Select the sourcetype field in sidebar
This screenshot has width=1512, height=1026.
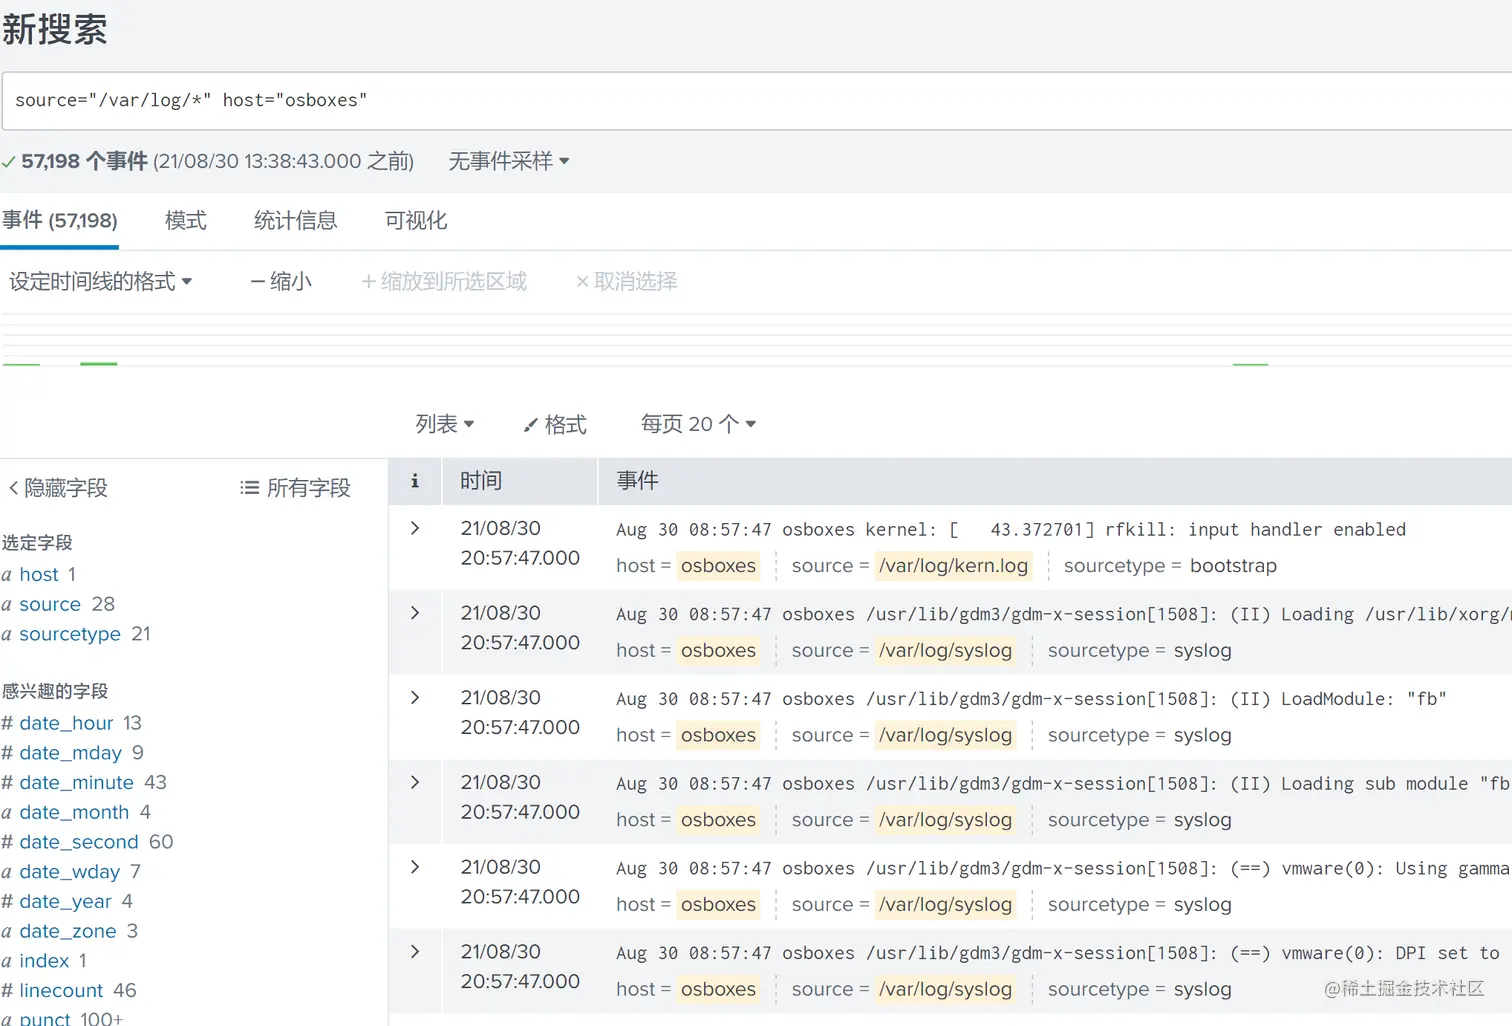pyautogui.click(x=70, y=634)
